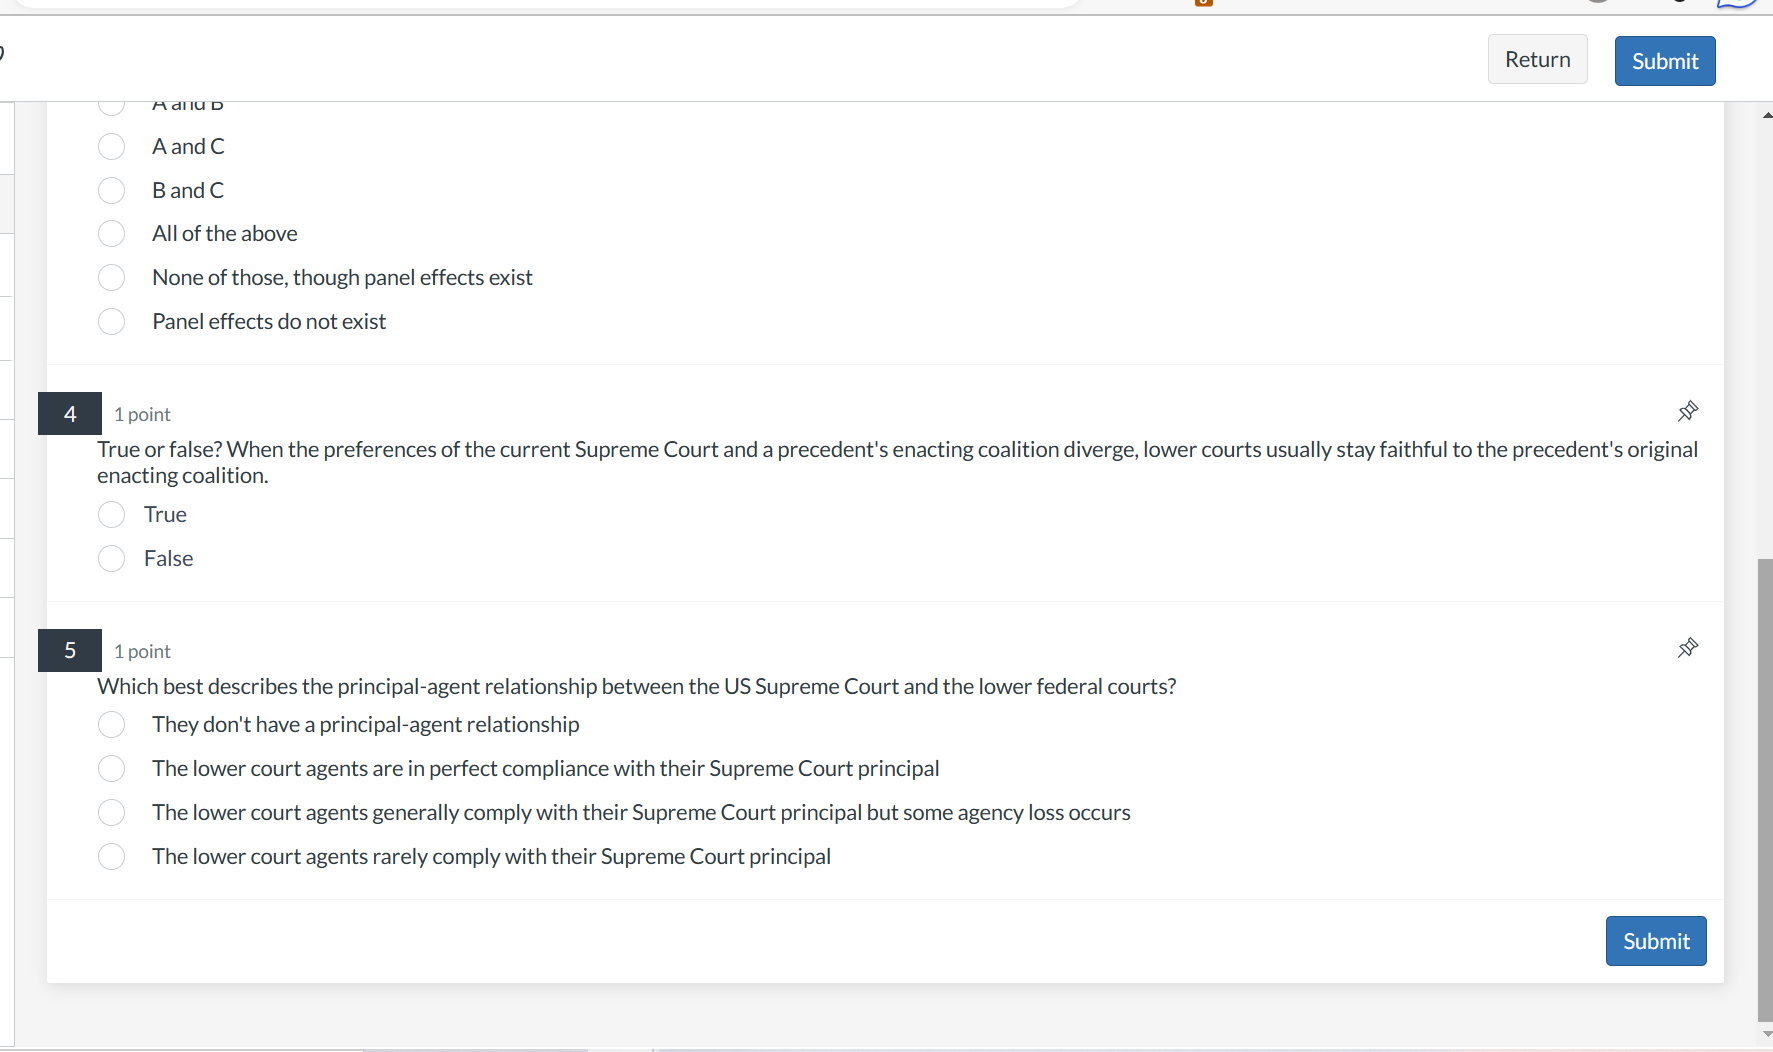1773x1052 pixels.
Task: Select the 'A and C' answer option
Action: (x=112, y=147)
